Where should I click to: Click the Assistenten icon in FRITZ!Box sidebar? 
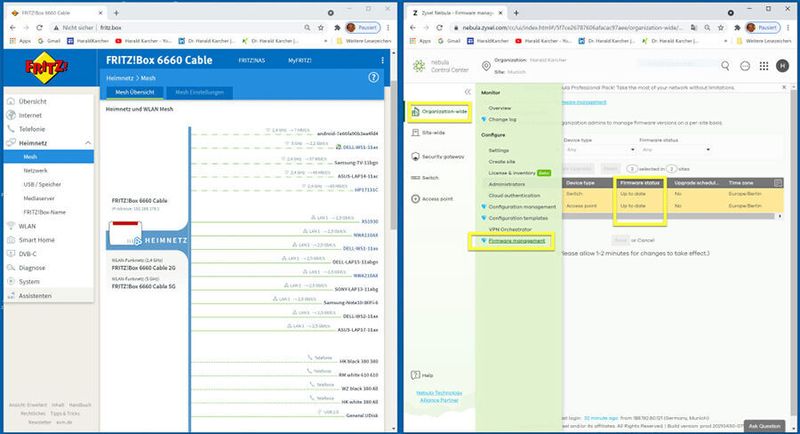pos(11,295)
